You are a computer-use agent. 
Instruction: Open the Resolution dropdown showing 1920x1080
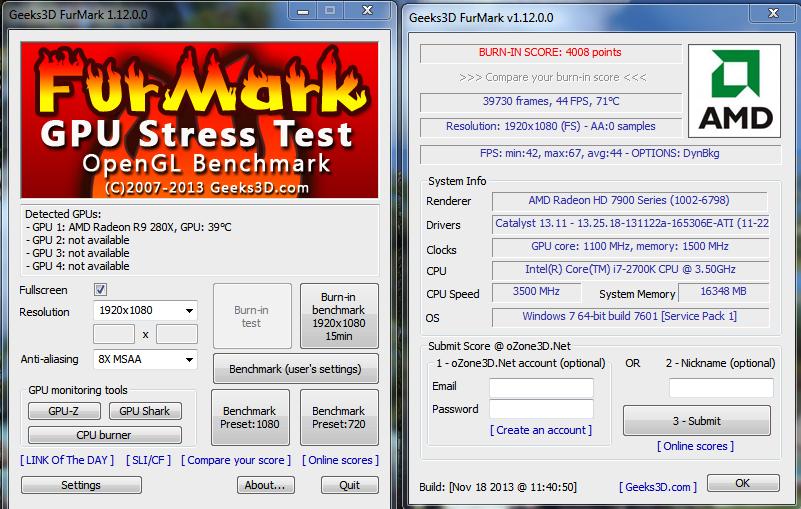click(145, 310)
